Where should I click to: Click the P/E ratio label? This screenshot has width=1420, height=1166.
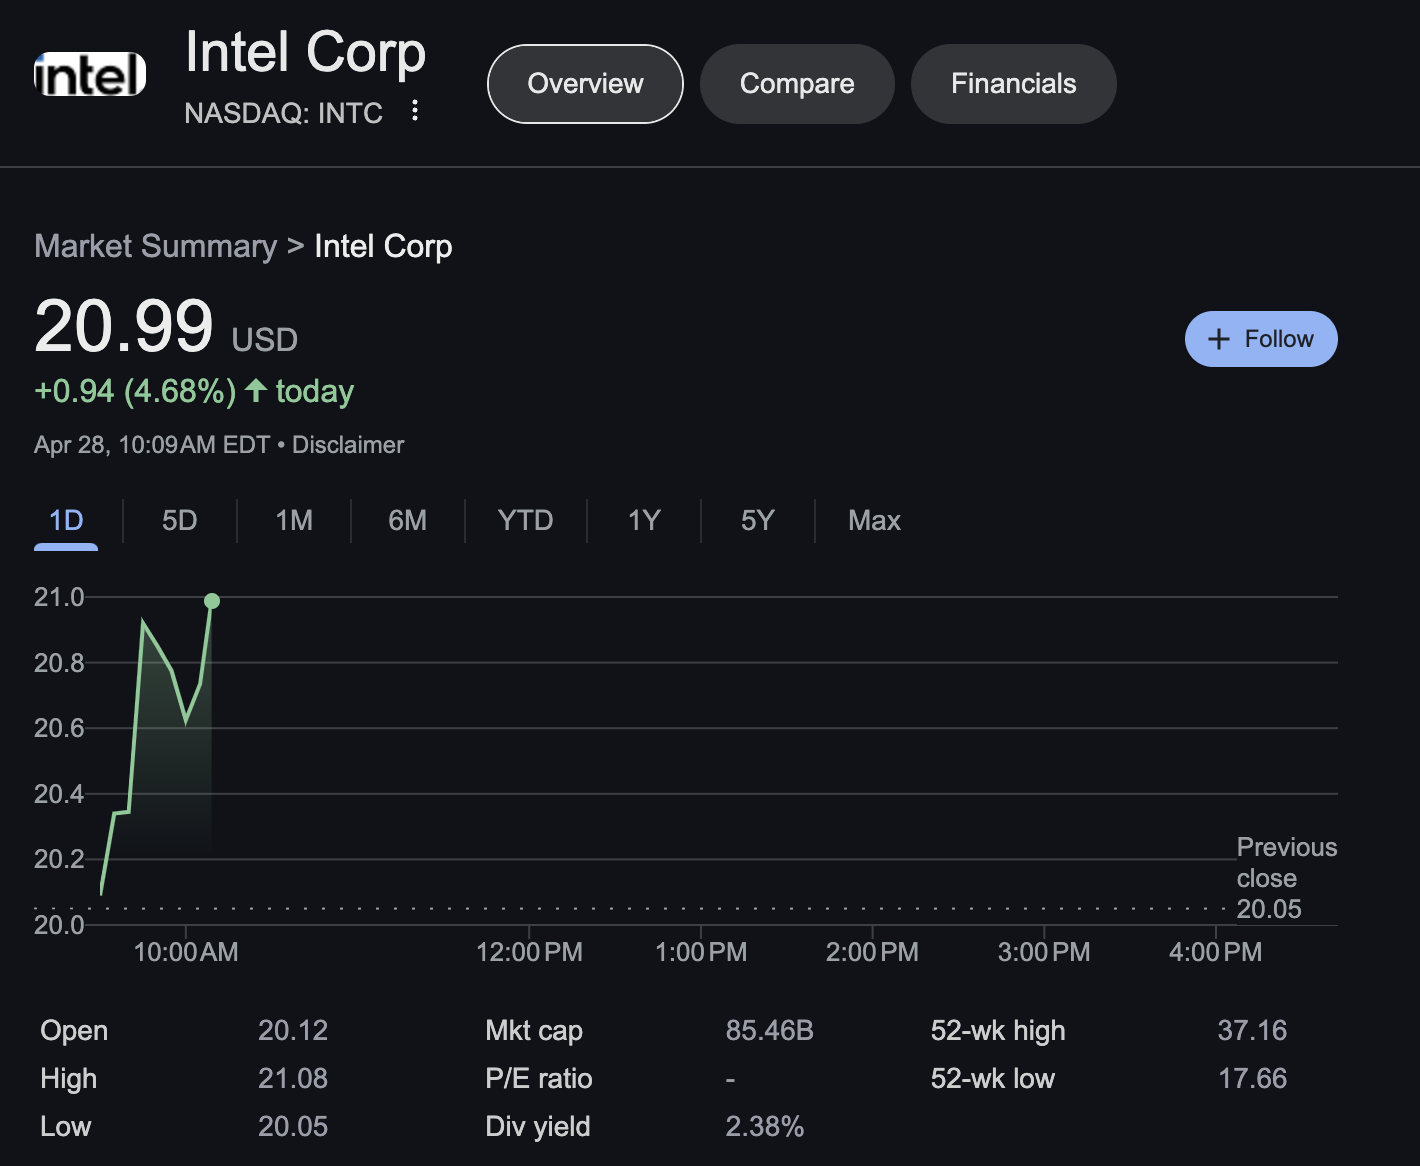(x=538, y=1078)
